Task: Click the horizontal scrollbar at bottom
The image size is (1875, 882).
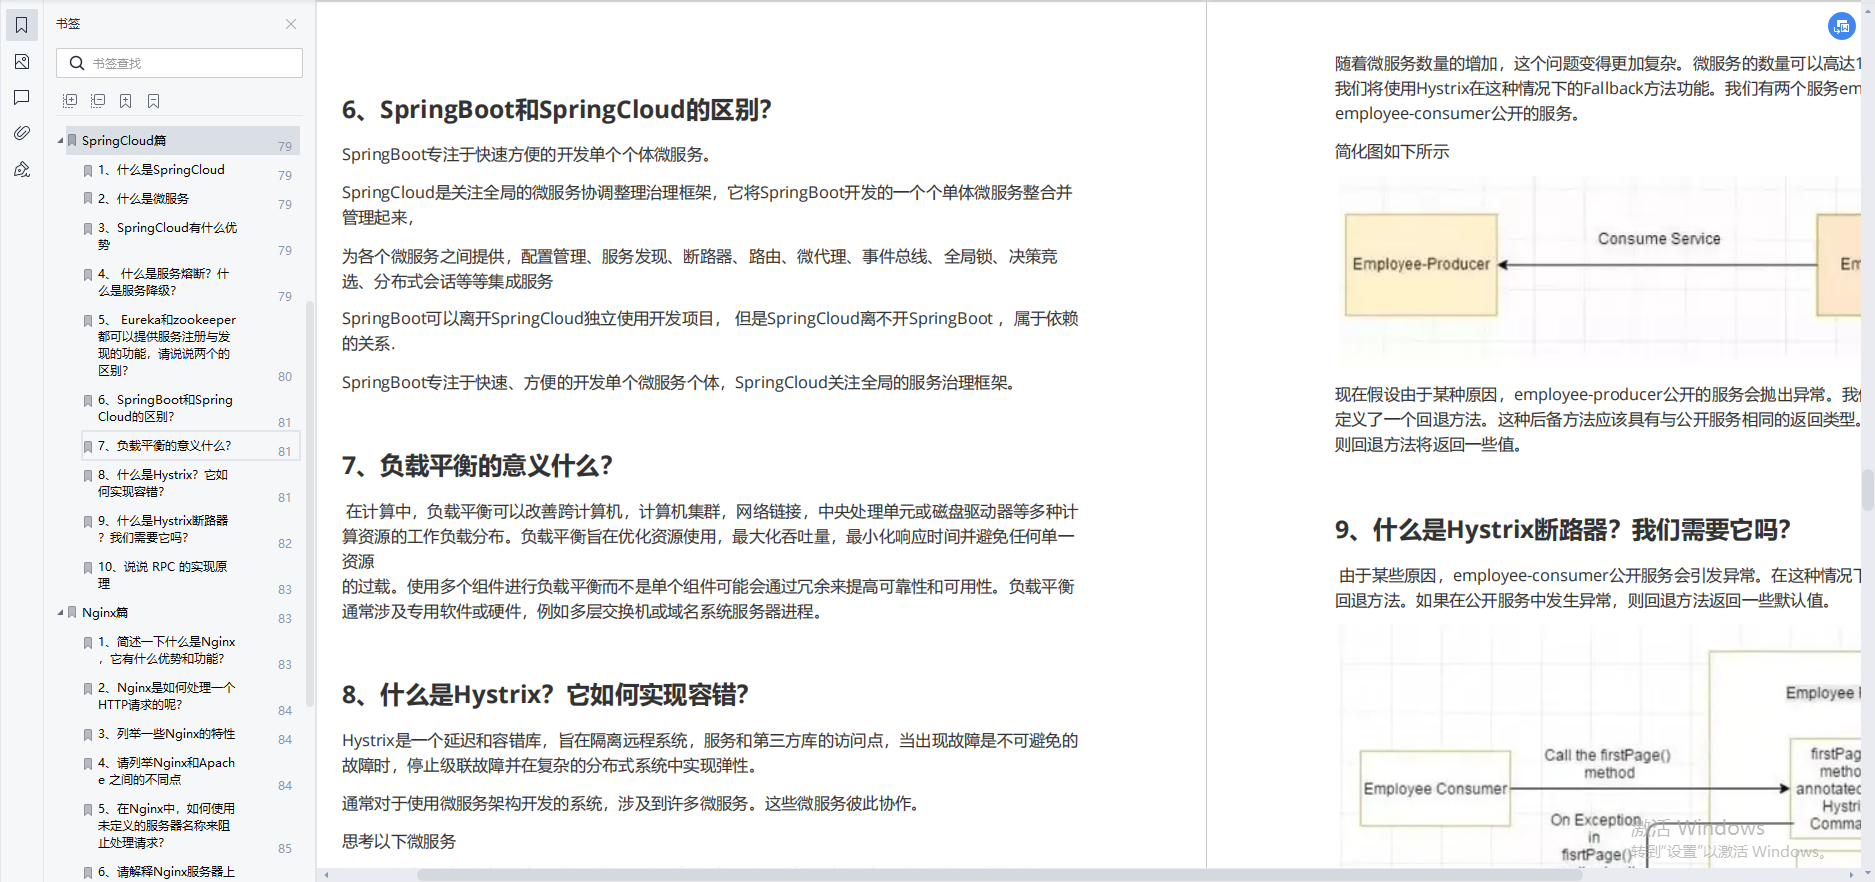Action: point(1000,874)
